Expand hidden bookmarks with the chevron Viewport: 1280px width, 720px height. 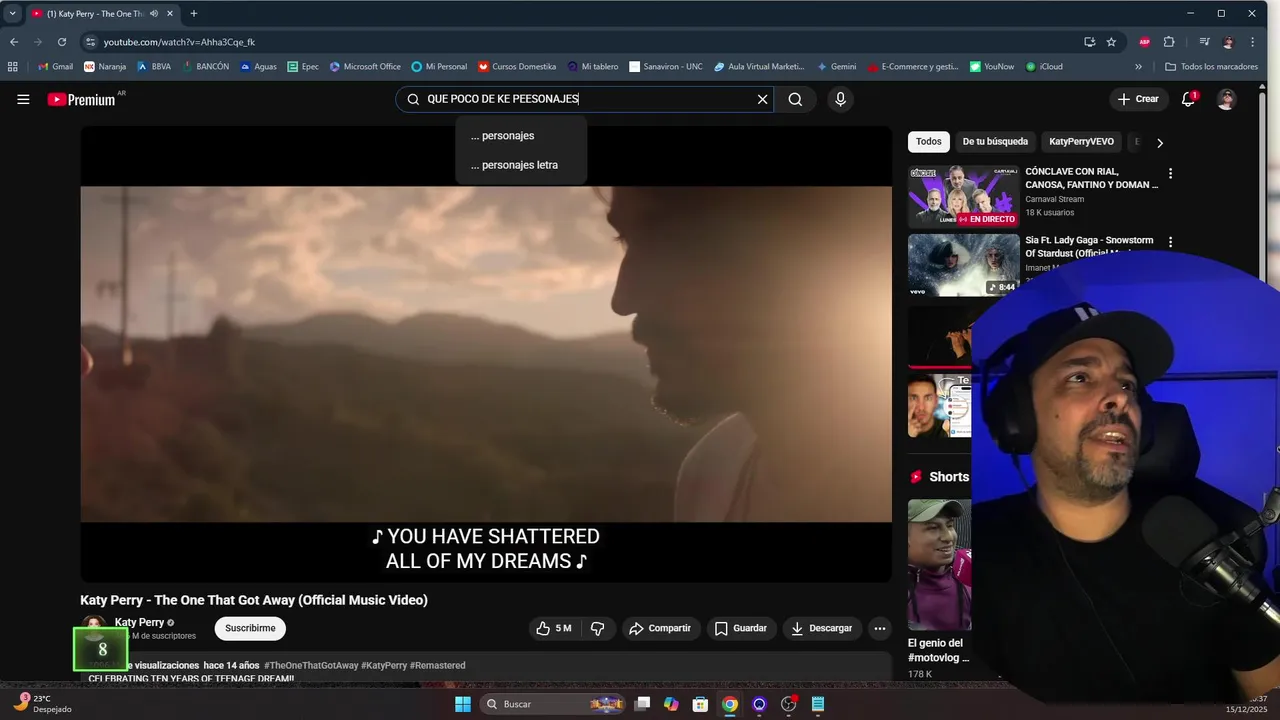pyautogui.click(x=1138, y=67)
